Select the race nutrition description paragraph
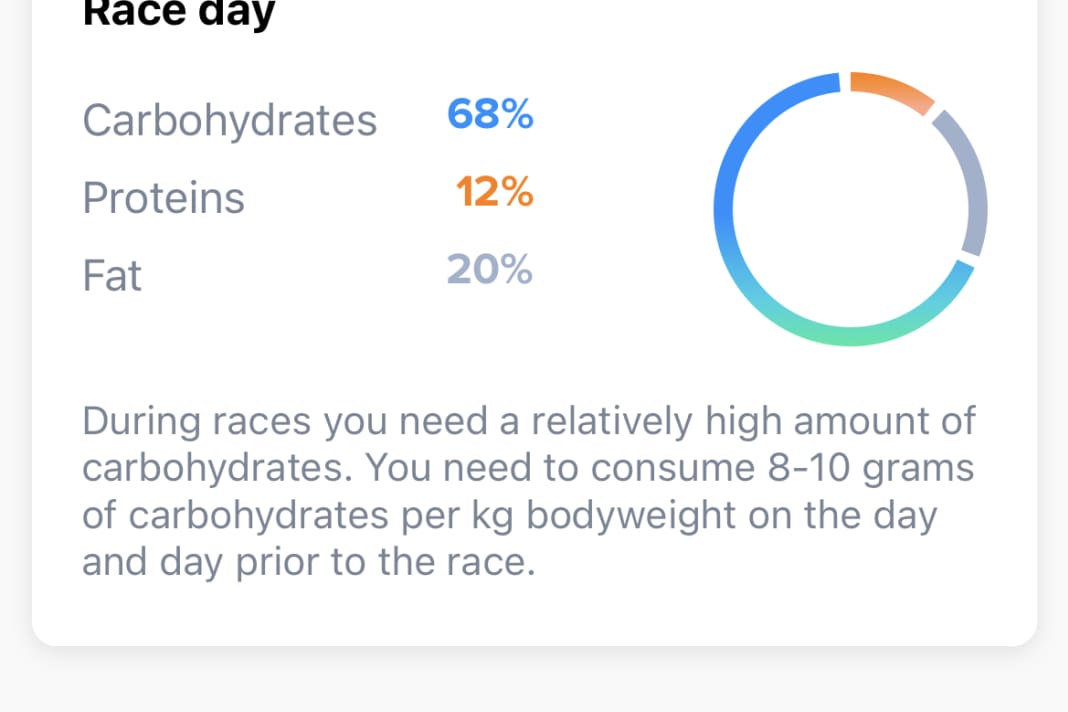Image resolution: width=1068 pixels, height=712 pixels. pyautogui.click(x=530, y=490)
